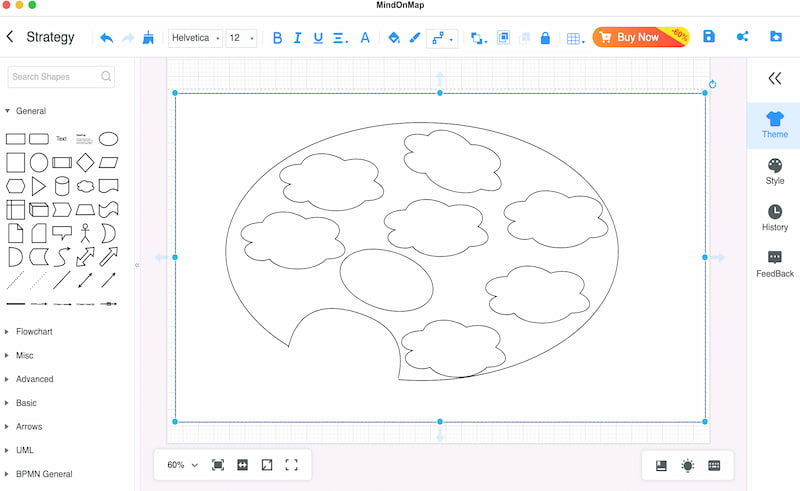The image size is (800, 491).
Task: Click the rotation handle of the selection
Action: point(713,84)
